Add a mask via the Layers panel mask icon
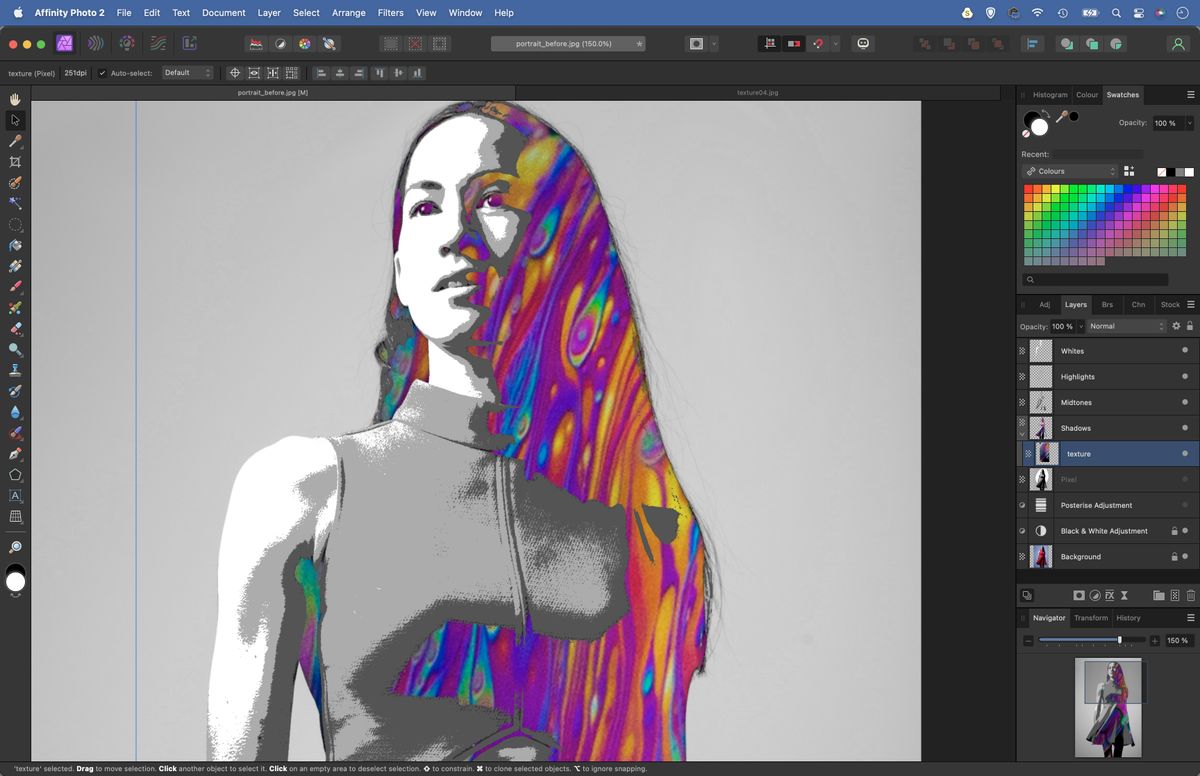Screen dimensions: 1200x776 (x=1079, y=595)
